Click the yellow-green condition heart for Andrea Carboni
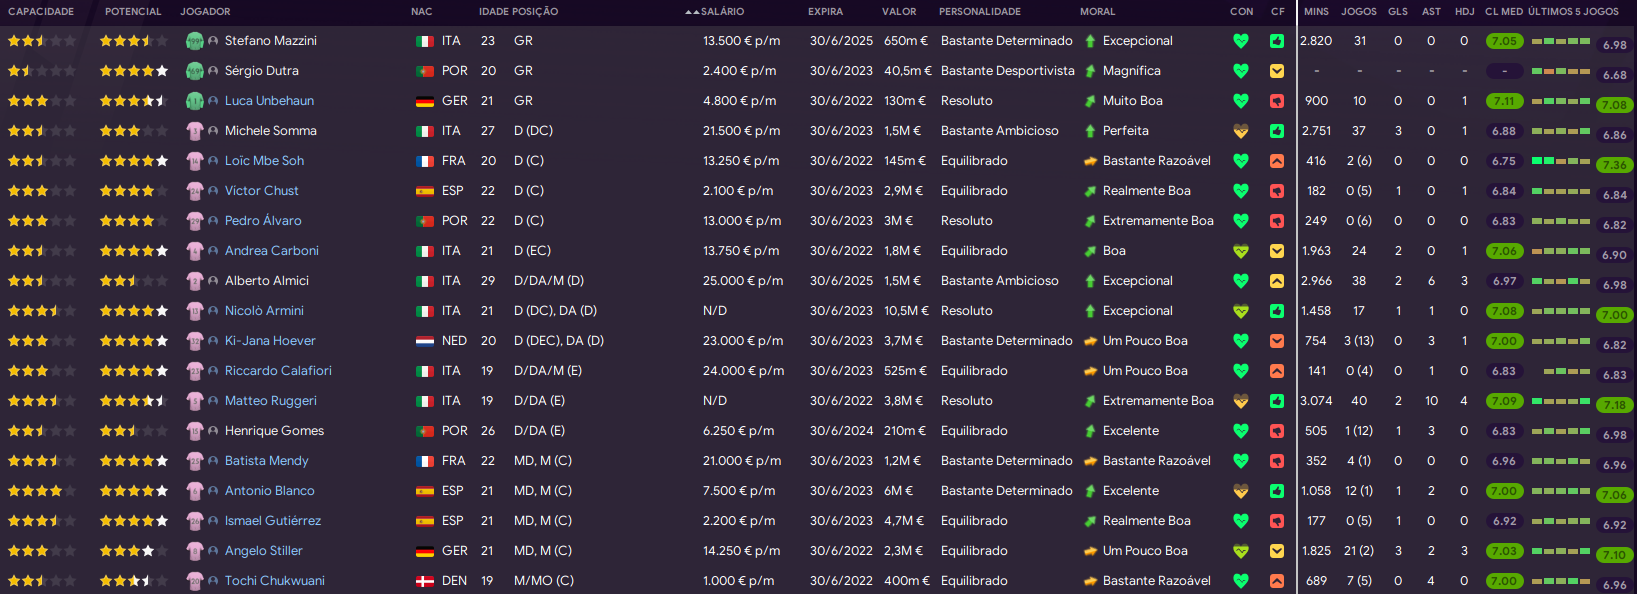The image size is (1637, 594). tap(1241, 251)
